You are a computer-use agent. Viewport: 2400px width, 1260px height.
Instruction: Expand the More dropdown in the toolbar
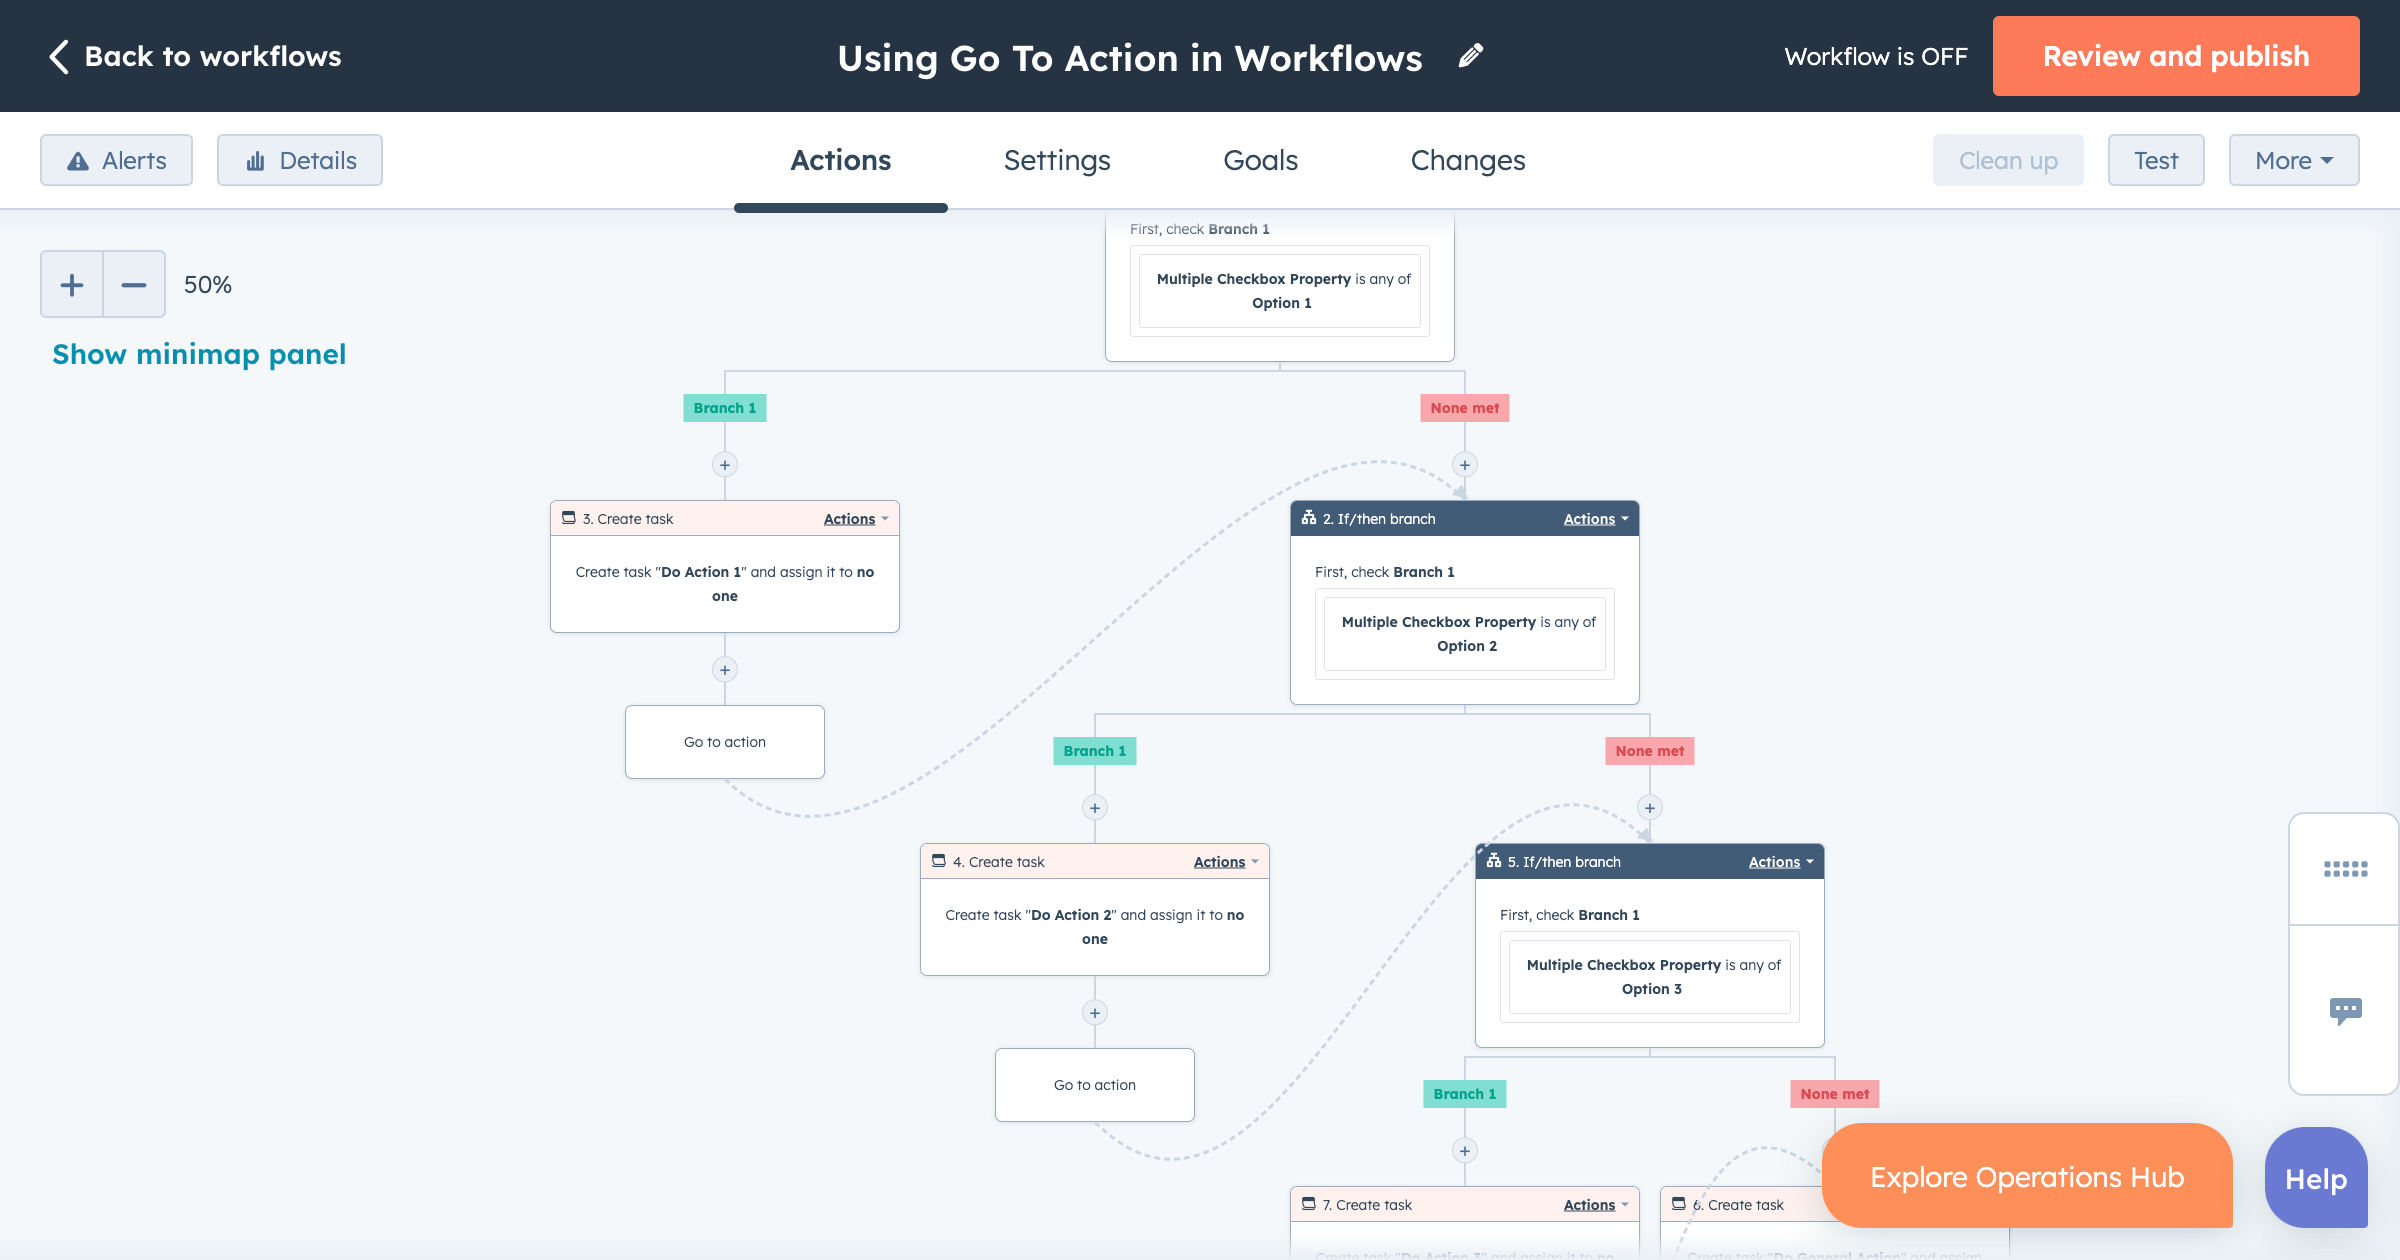coord(2293,159)
